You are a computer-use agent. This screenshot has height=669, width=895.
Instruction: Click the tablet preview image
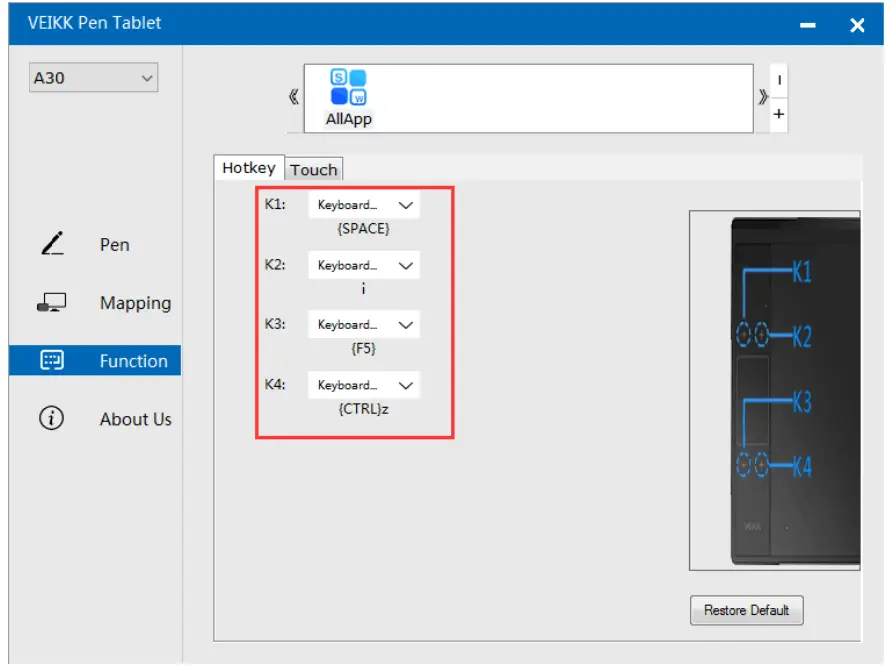coord(774,390)
